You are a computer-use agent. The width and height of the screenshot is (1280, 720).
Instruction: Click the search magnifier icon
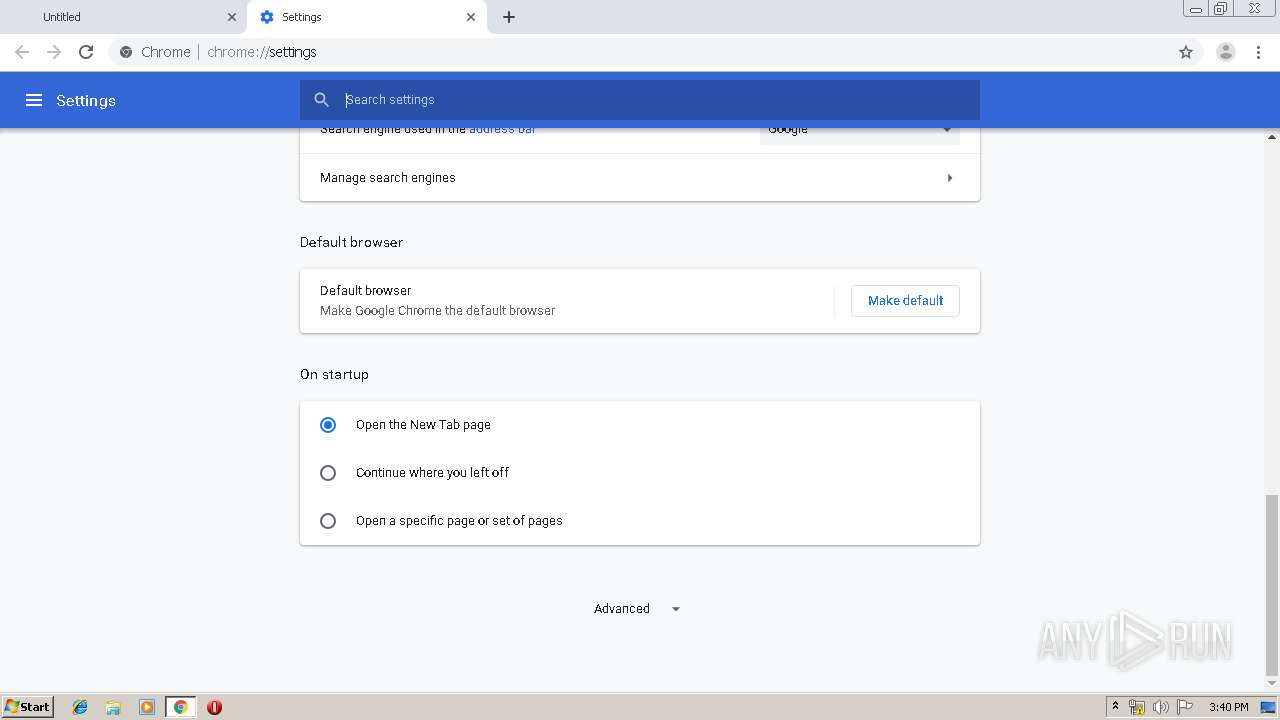321,100
